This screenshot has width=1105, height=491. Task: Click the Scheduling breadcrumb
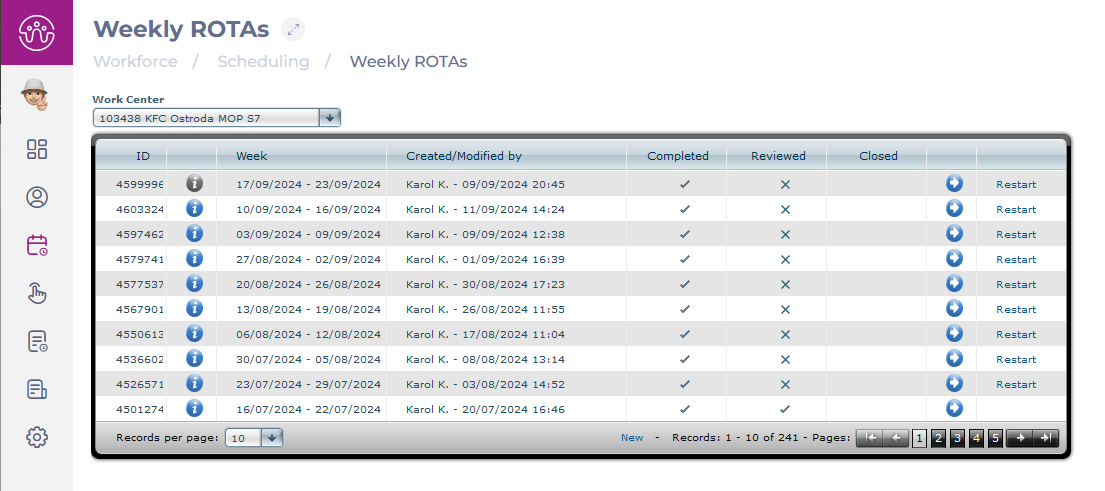coord(263,62)
